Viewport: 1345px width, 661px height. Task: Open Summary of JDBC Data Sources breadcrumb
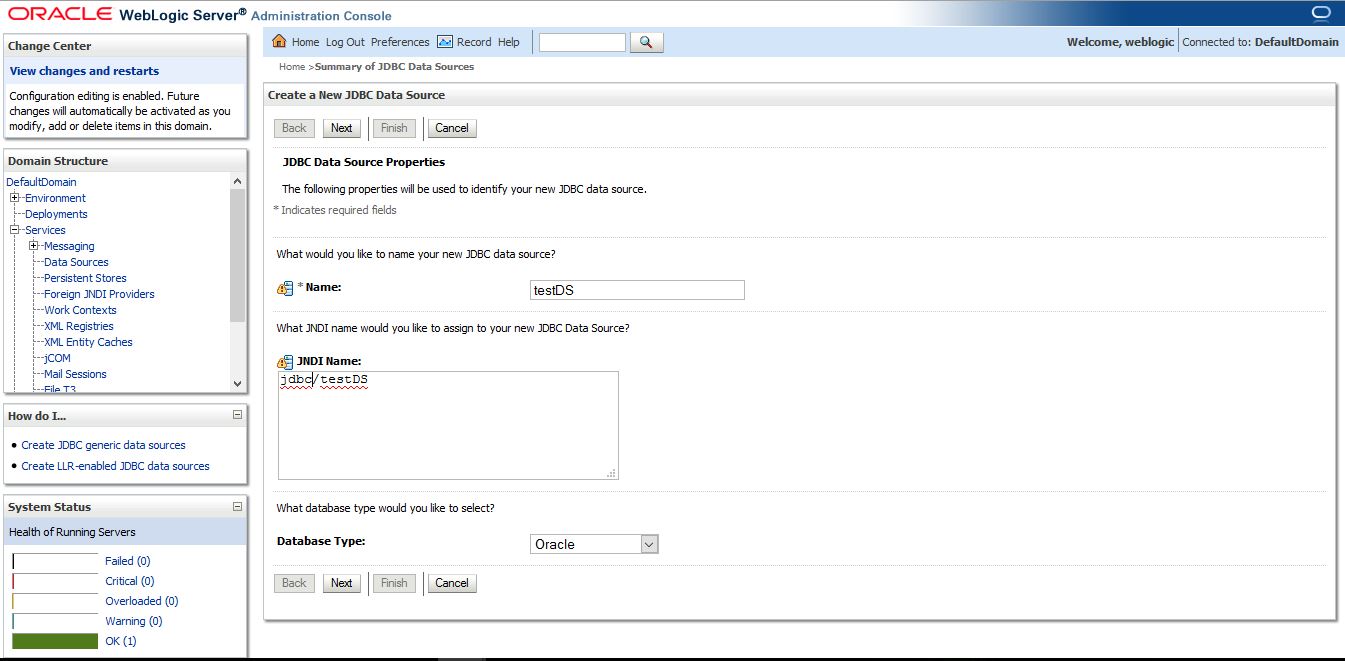click(394, 67)
